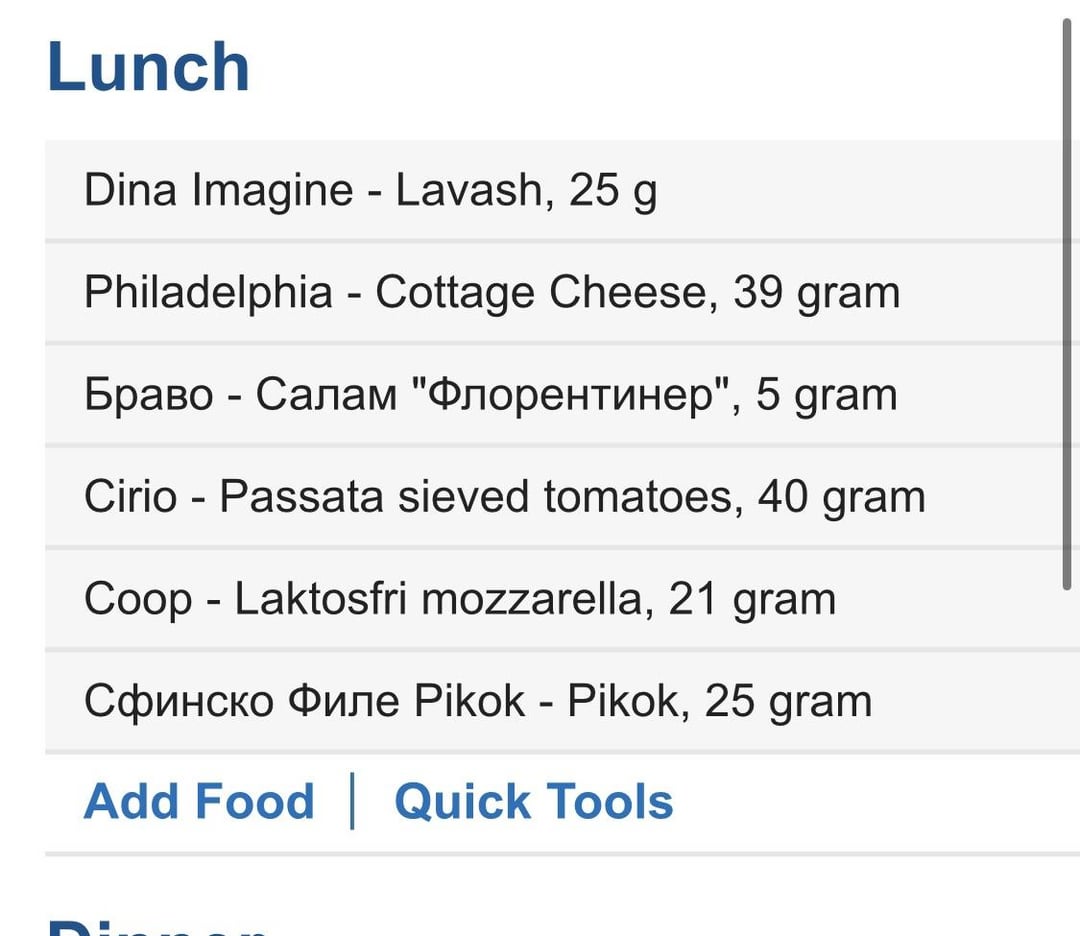
Task: Open Quick Tools for Lunch
Action: click(534, 801)
